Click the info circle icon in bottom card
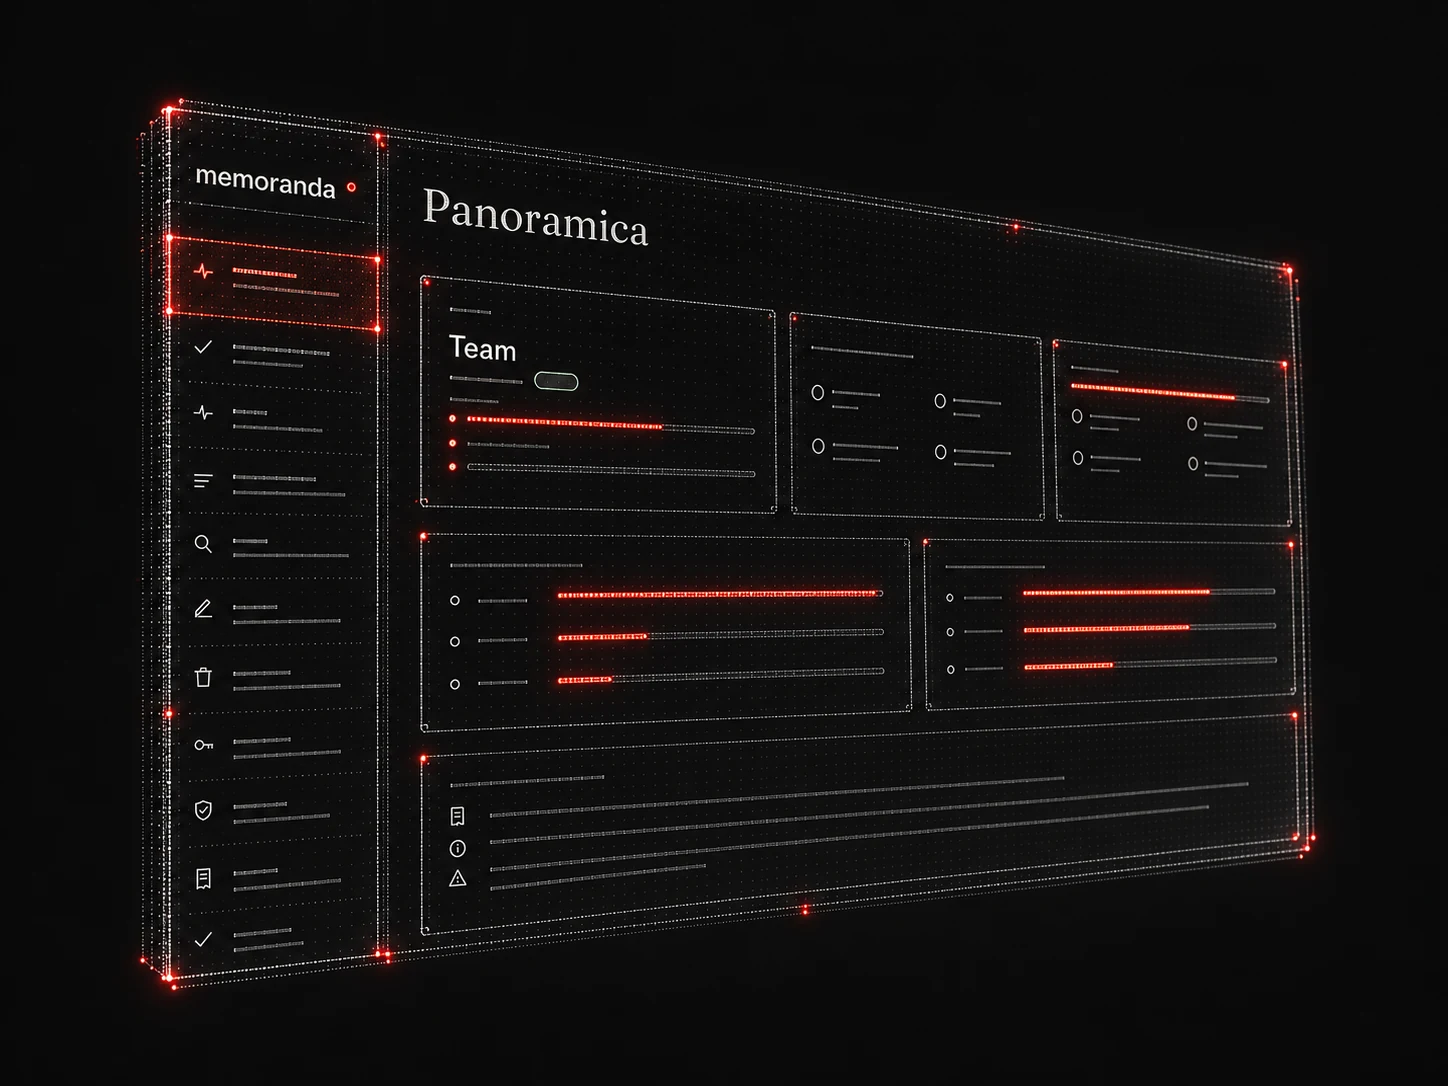The image size is (1448, 1086). (458, 849)
